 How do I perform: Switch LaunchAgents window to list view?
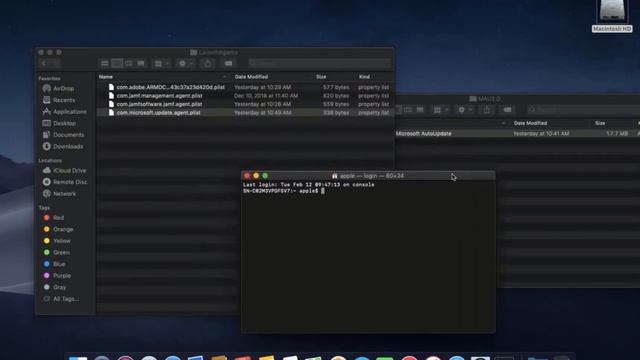point(117,63)
